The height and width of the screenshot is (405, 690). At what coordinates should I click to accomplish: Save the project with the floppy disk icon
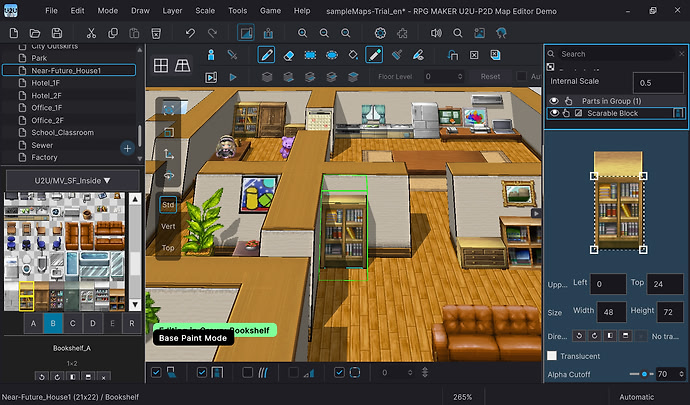click(x=57, y=33)
